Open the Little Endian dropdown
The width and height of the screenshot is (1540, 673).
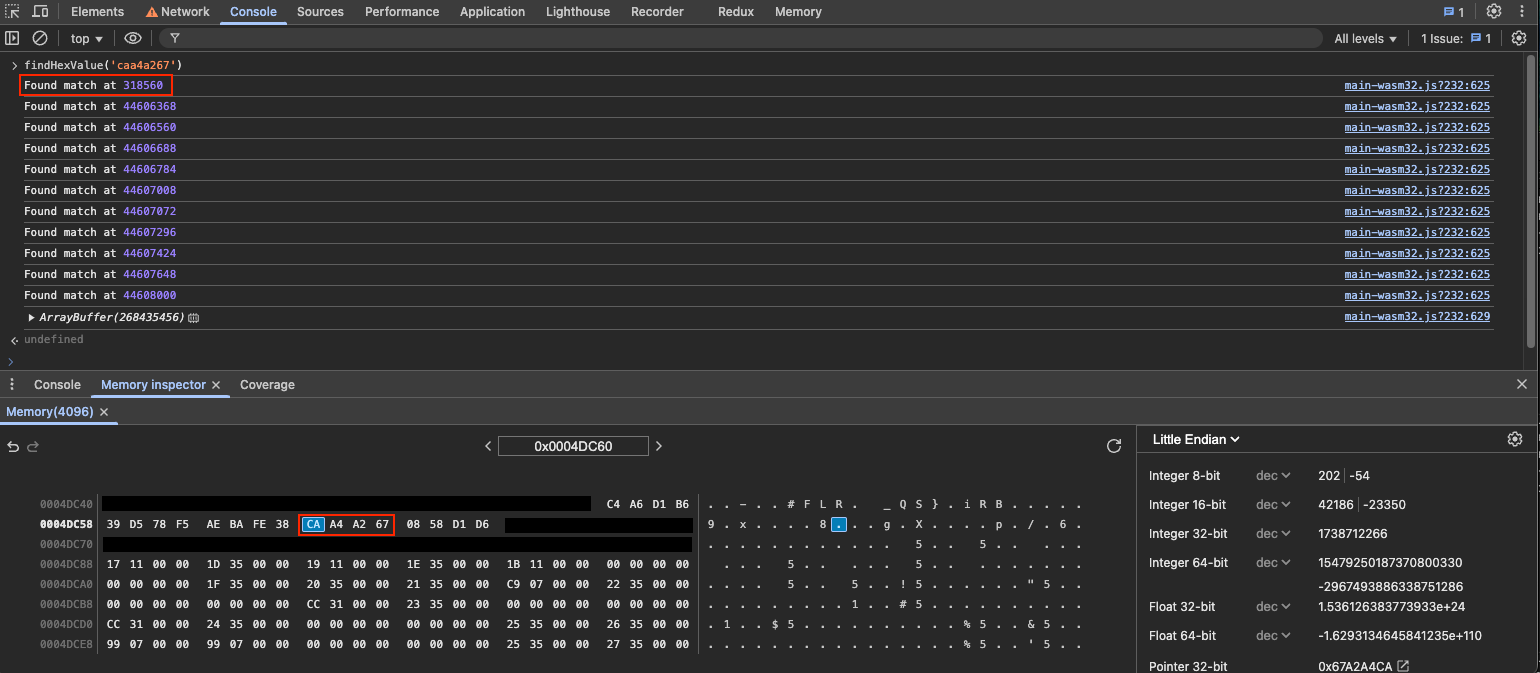[1196, 439]
